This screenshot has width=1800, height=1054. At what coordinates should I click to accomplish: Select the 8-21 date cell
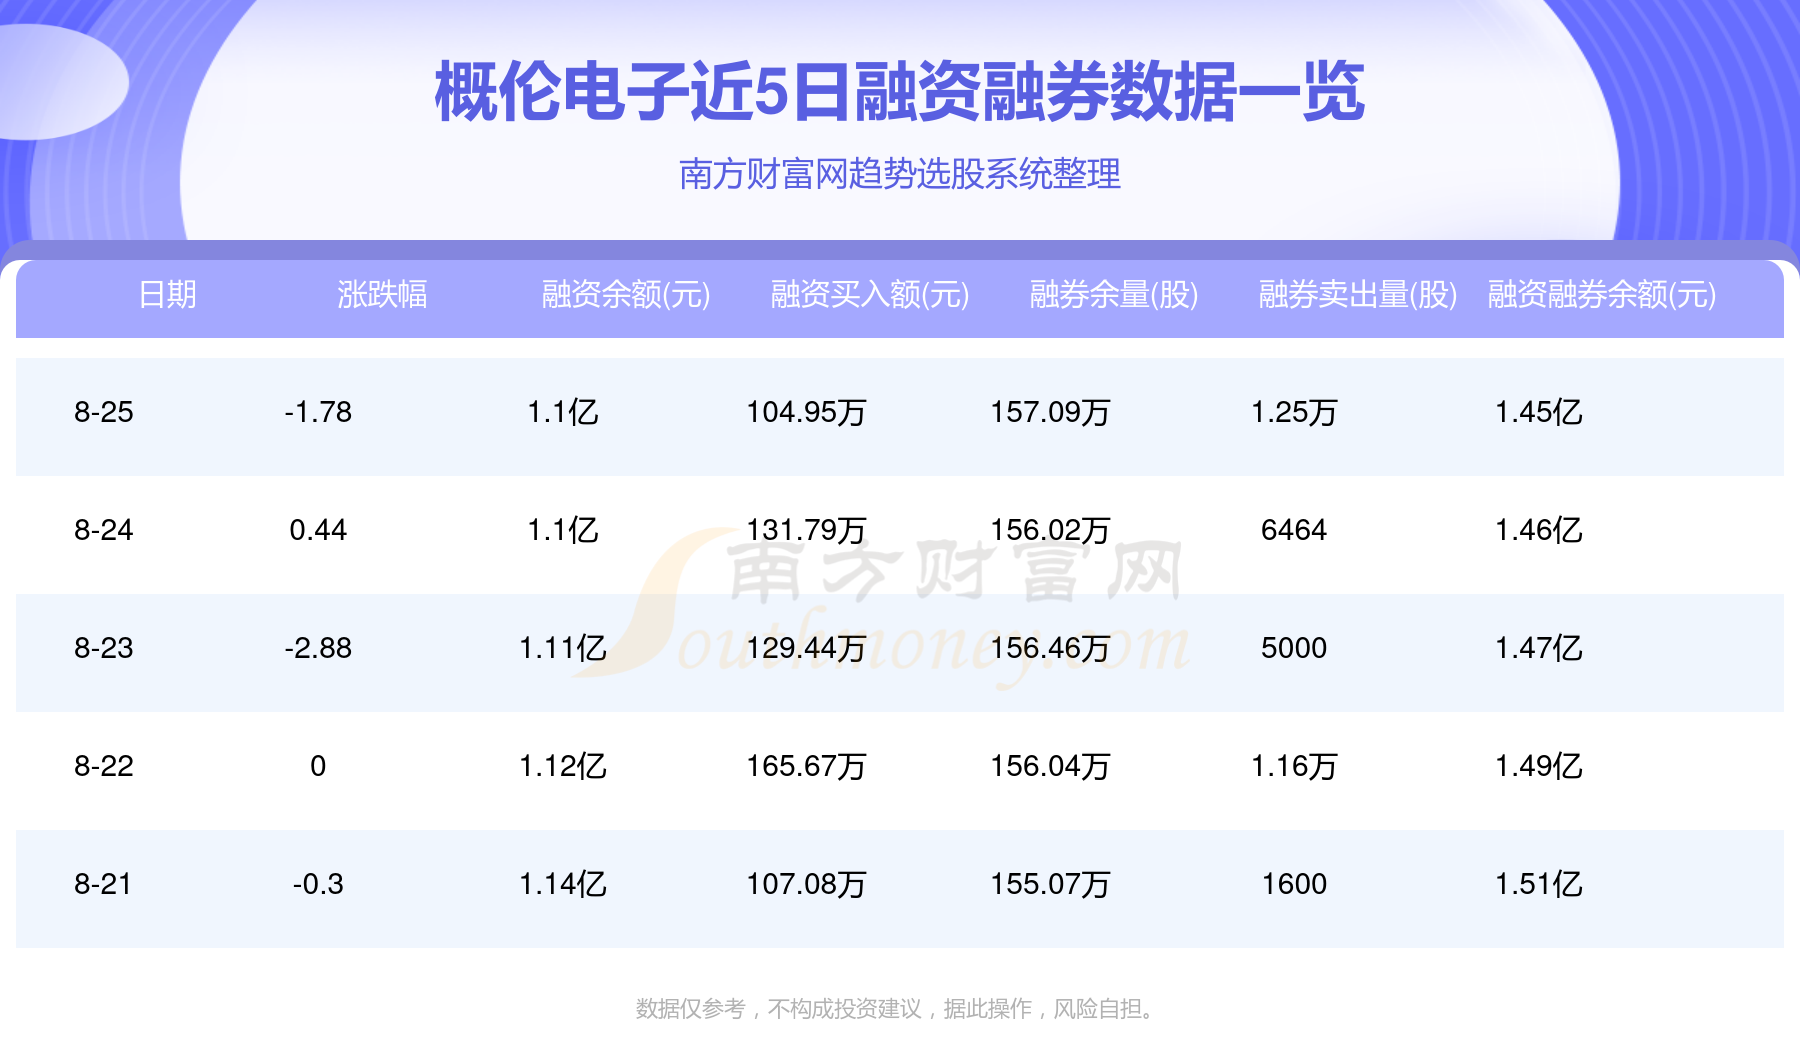103,884
